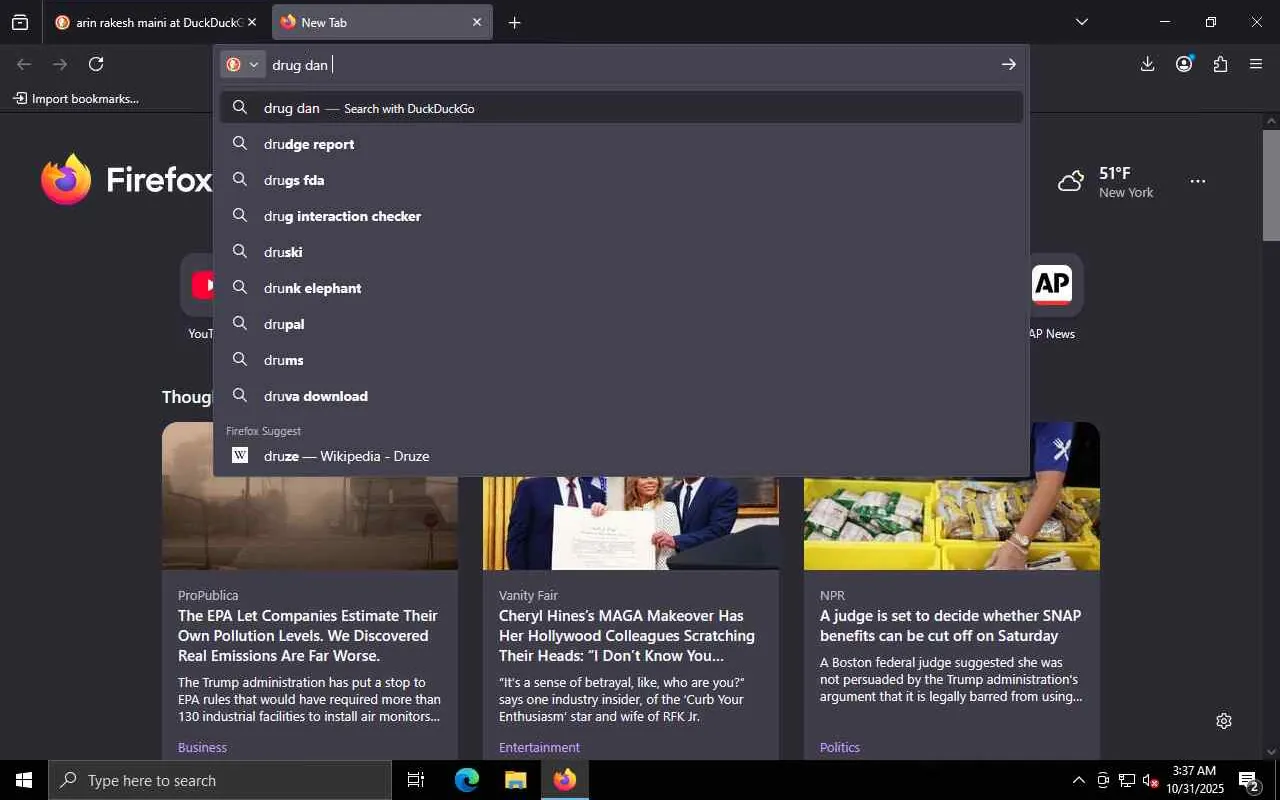Open the Meet Now tray icon
This screenshot has width=1280, height=800.
coord(1102,780)
